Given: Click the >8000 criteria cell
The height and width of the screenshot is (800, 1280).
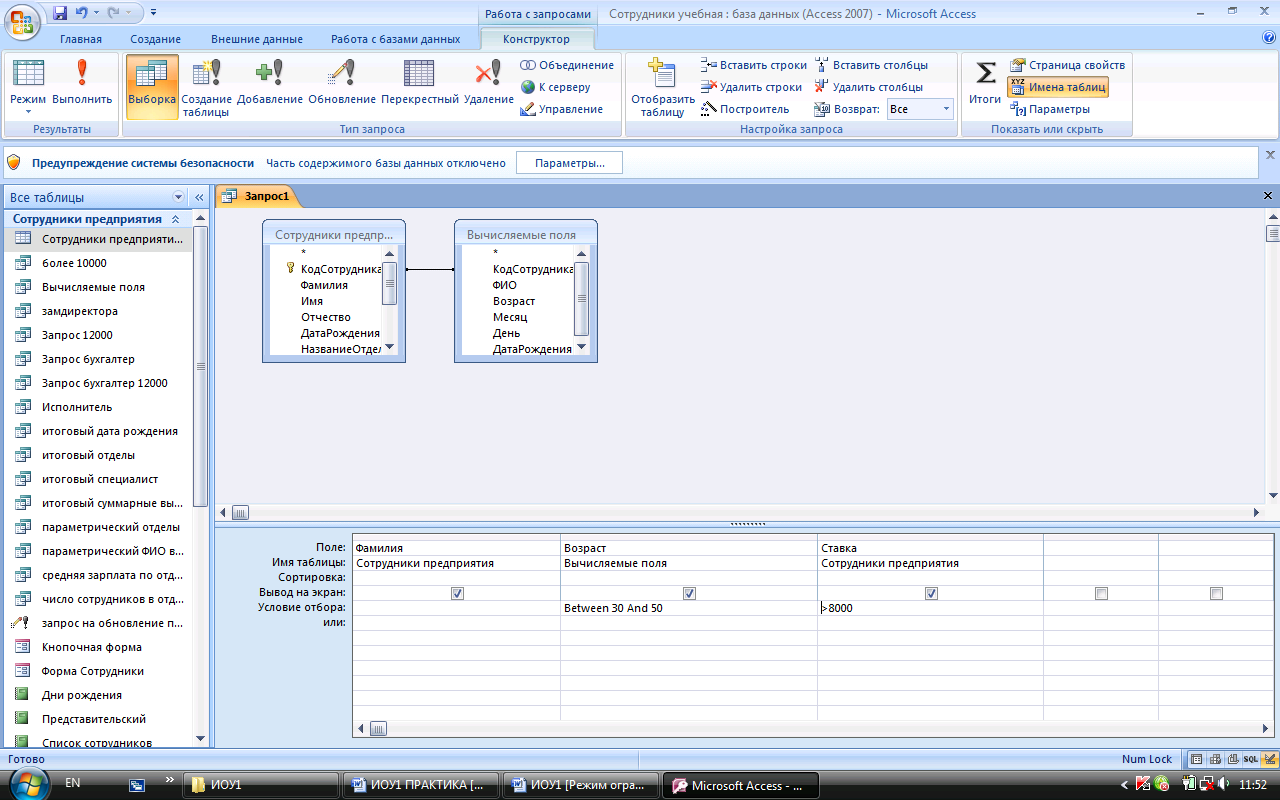Looking at the screenshot, I should click(931, 608).
